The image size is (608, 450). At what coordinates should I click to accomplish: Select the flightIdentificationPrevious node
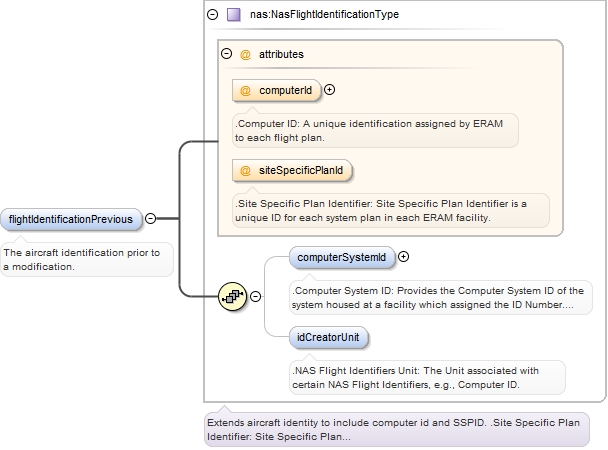pyautogui.click(x=70, y=219)
